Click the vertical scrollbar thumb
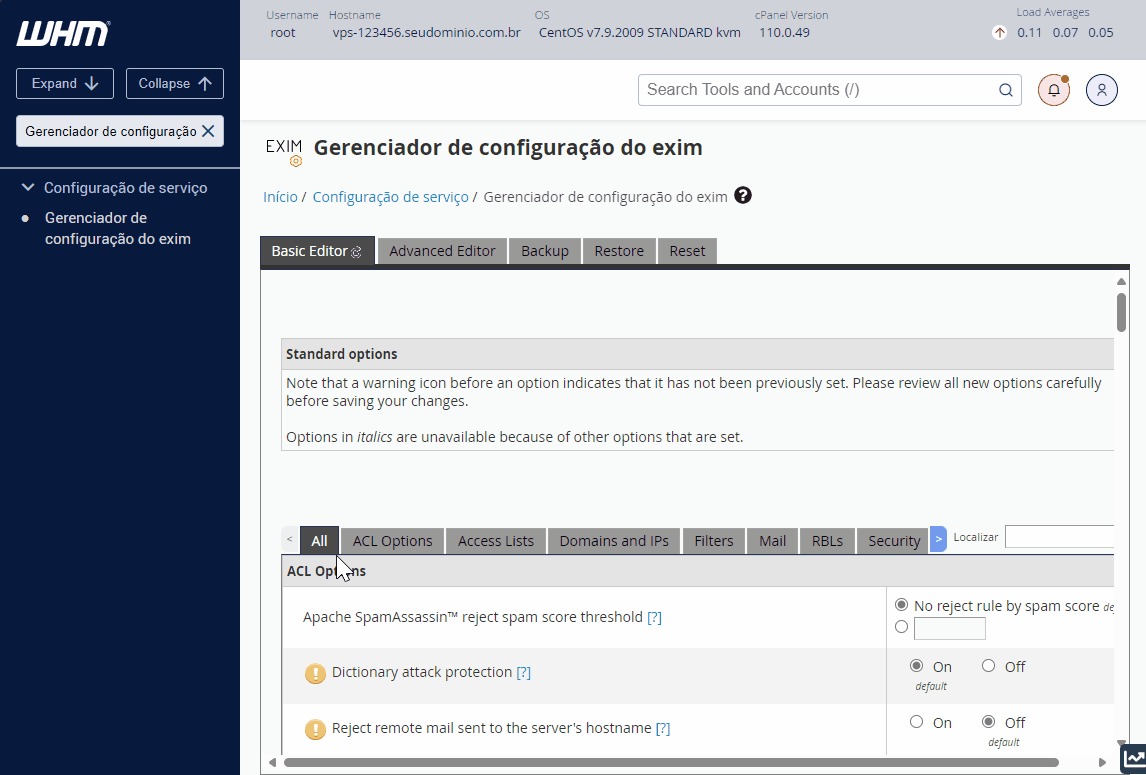Viewport: 1146px width, 775px height. point(1121,312)
